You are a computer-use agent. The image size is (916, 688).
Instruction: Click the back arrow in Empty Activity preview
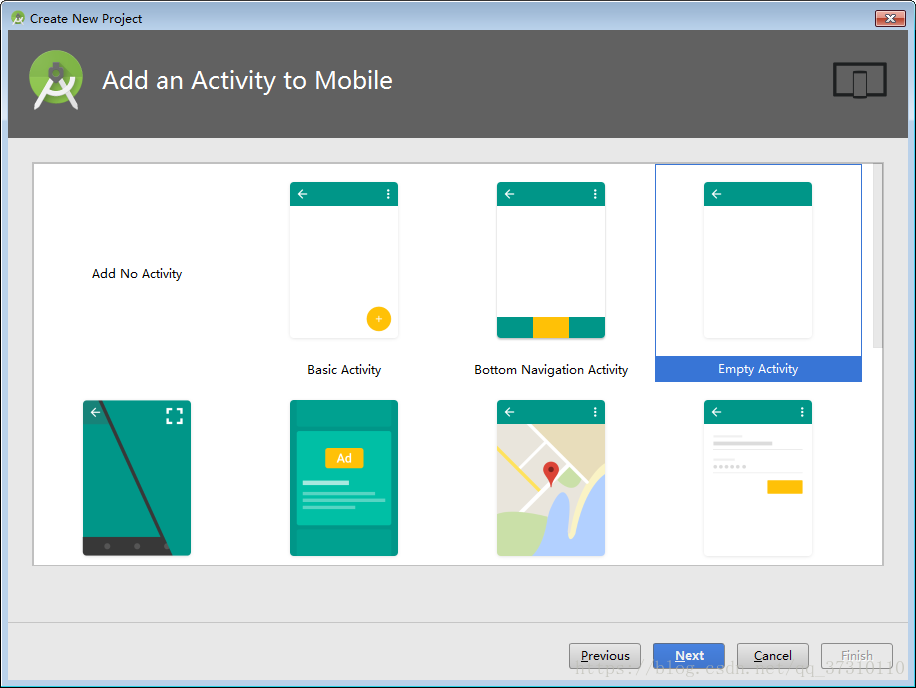716,194
